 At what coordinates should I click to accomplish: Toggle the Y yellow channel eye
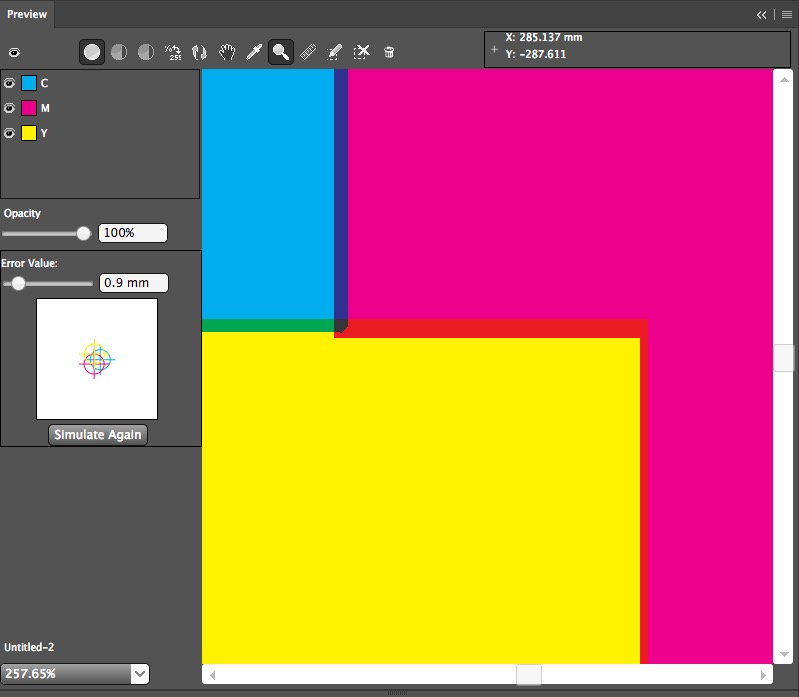point(10,133)
